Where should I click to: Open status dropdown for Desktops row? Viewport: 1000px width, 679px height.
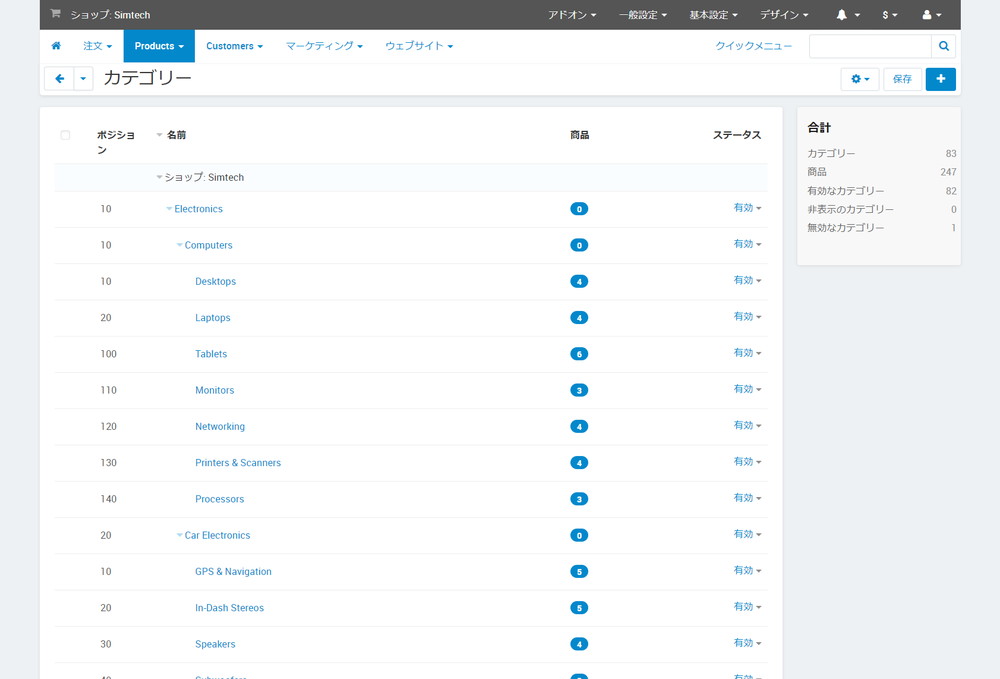[x=747, y=280]
